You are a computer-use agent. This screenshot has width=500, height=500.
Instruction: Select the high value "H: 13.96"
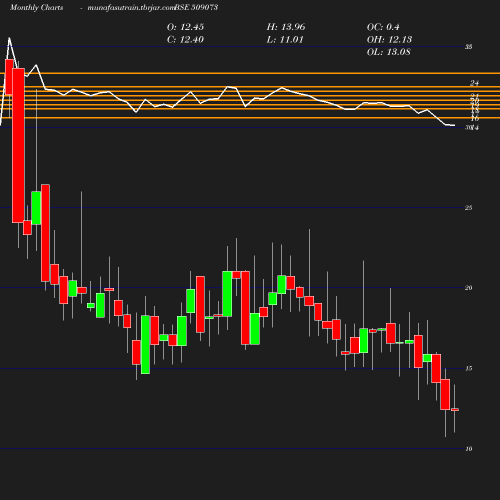(x=286, y=27)
